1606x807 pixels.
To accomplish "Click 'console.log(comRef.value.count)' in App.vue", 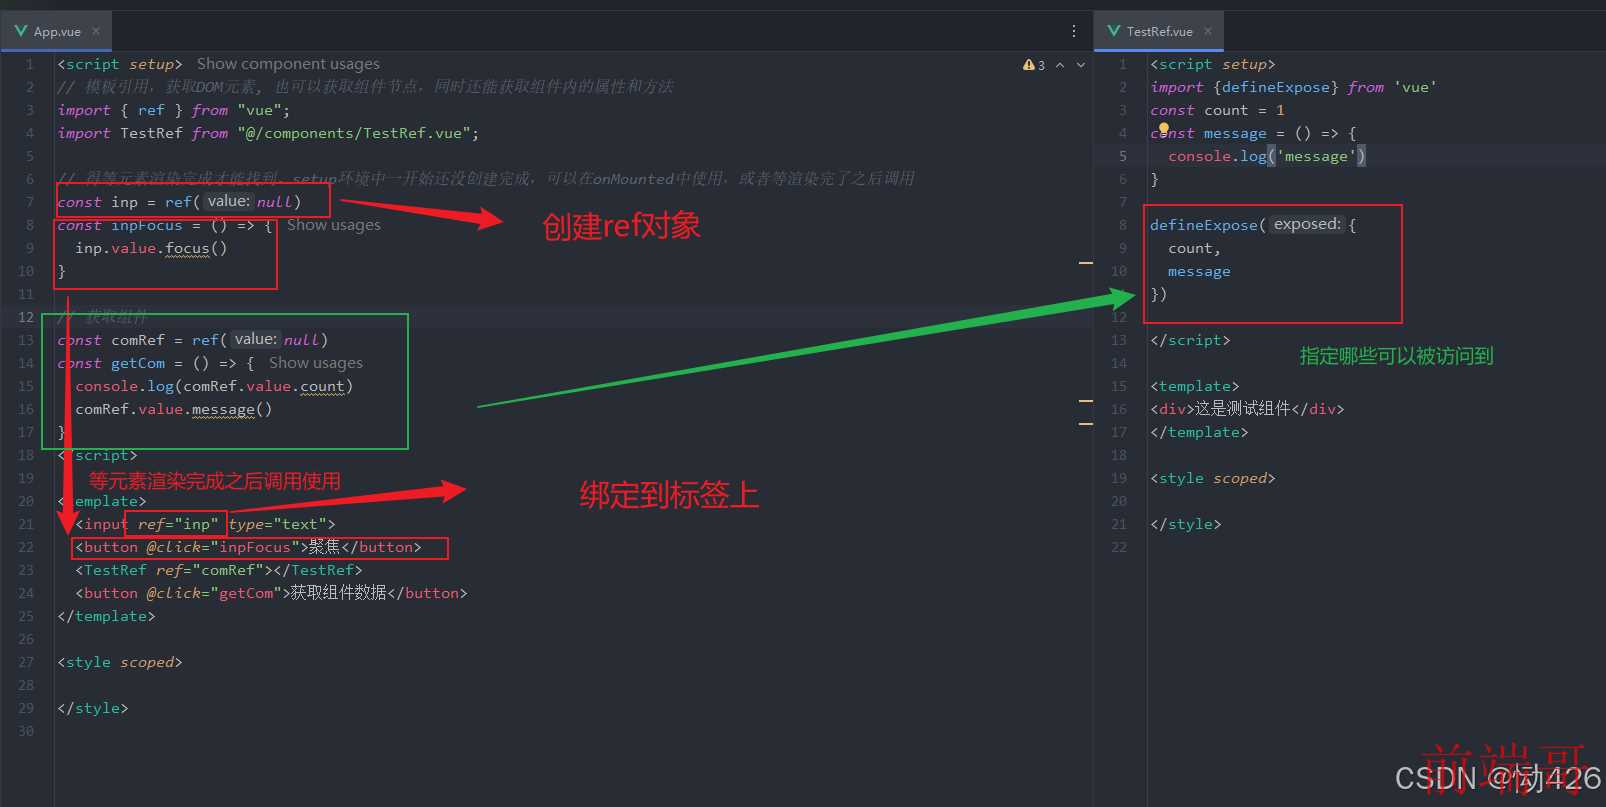I will point(214,386).
